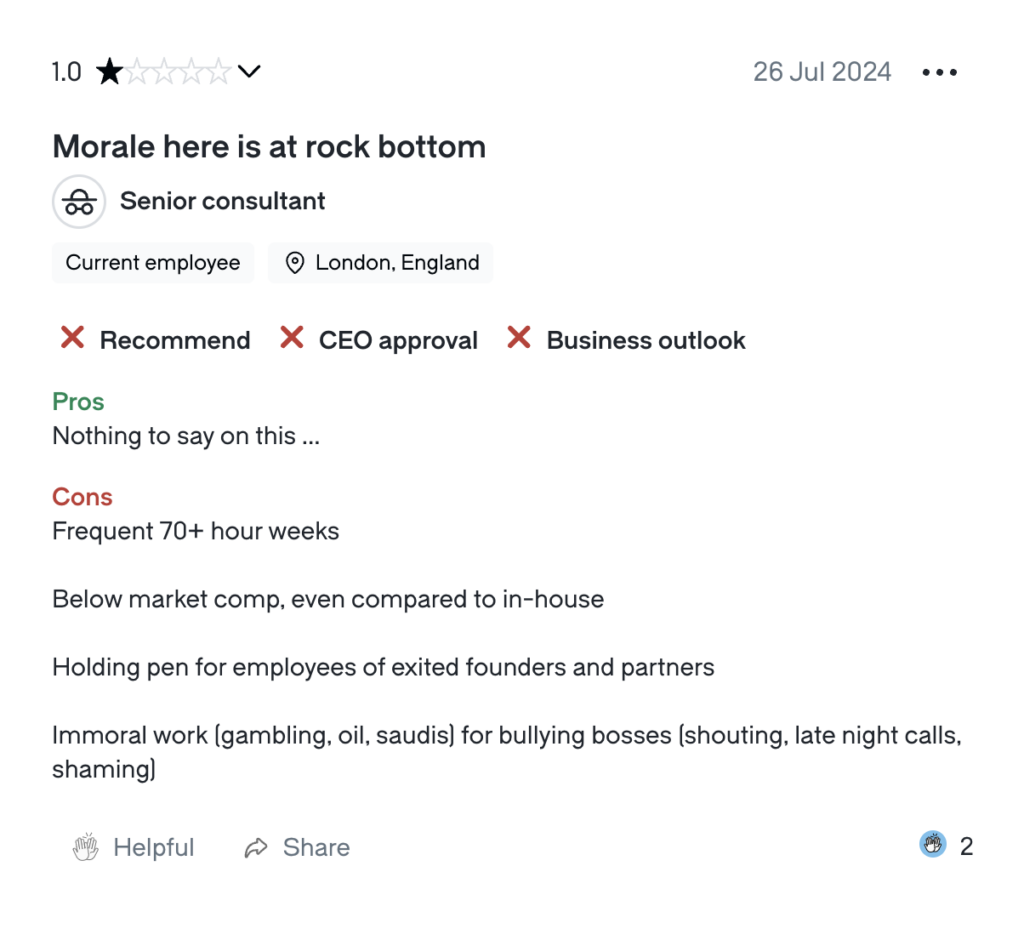
Task: Select the Current employee tag
Action: (x=153, y=262)
